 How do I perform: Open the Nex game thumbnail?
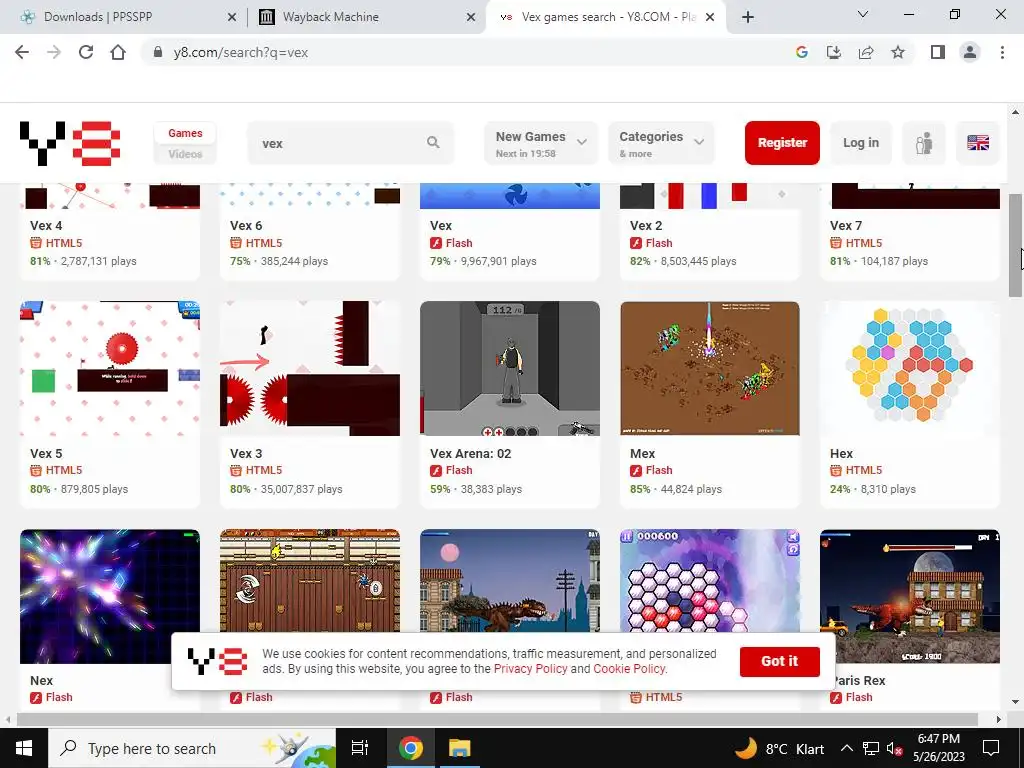point(110,596)
